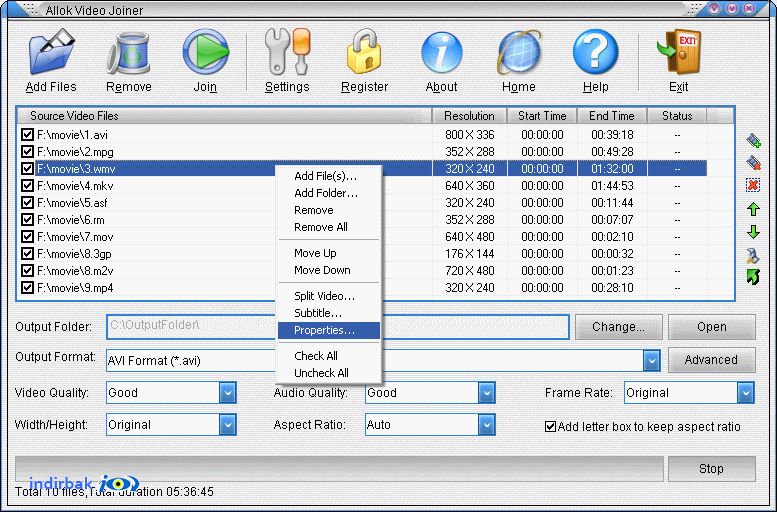Select Move Down in context menu

click(x=329, y=270)
